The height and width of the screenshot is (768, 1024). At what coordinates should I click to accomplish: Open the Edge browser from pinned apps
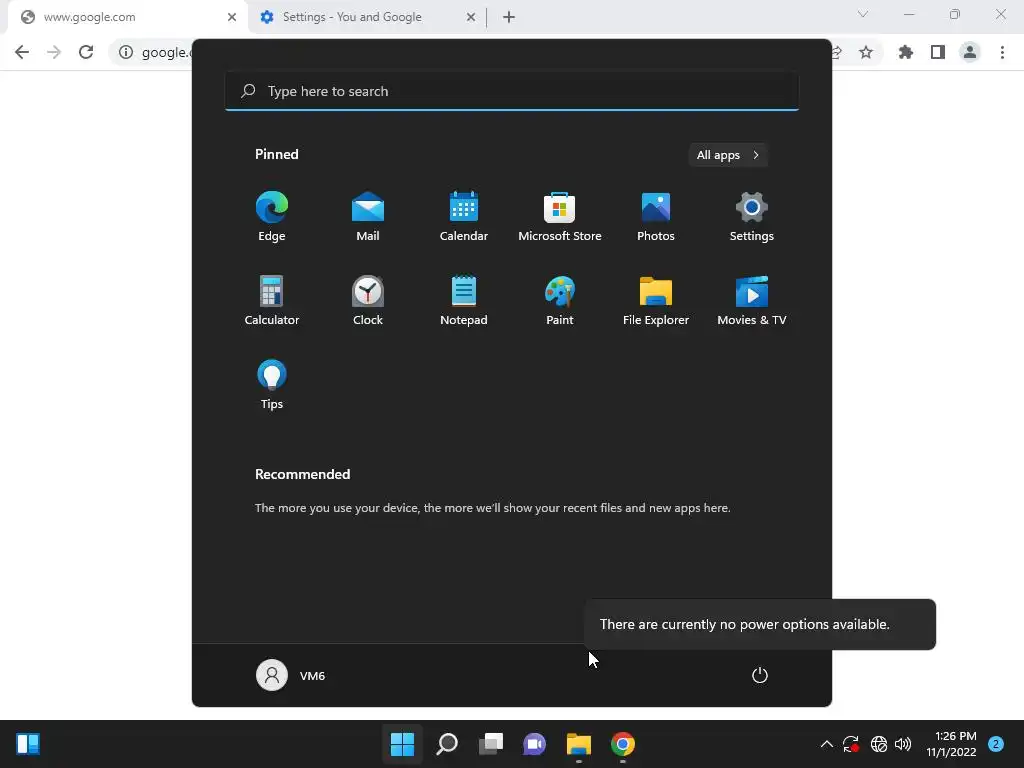(x=272, y=217)
